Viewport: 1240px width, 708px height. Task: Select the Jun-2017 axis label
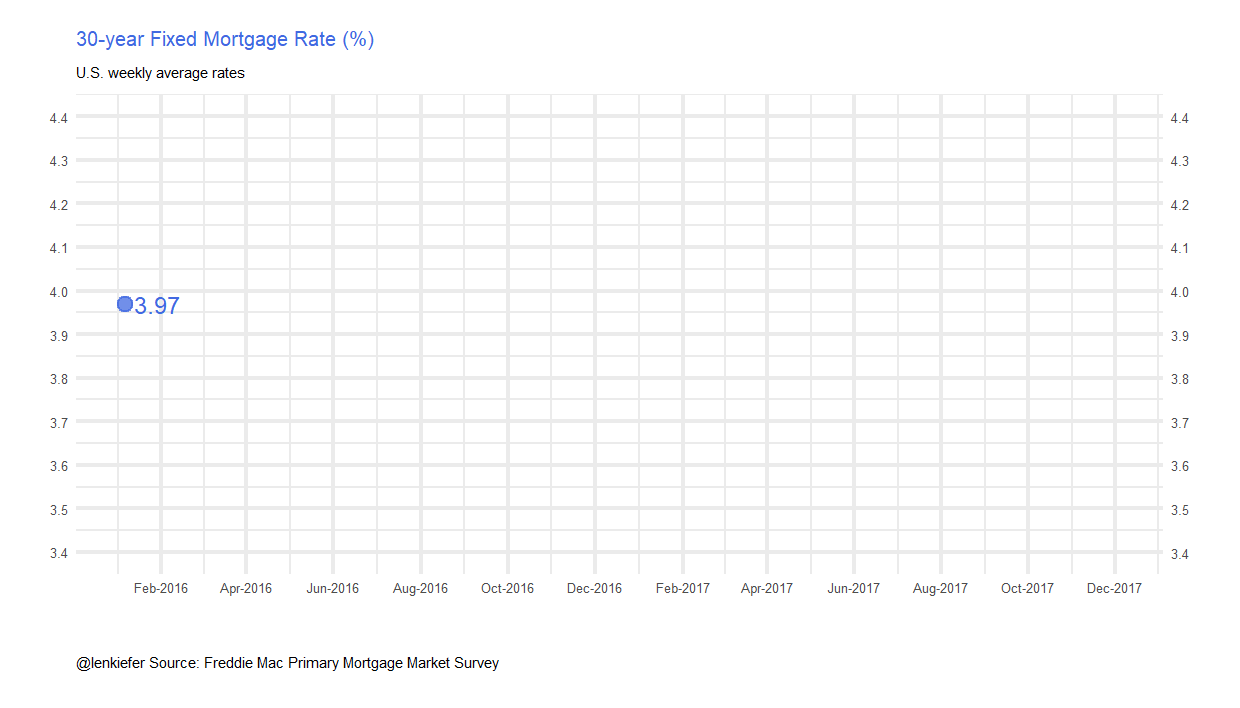point(854,588)
